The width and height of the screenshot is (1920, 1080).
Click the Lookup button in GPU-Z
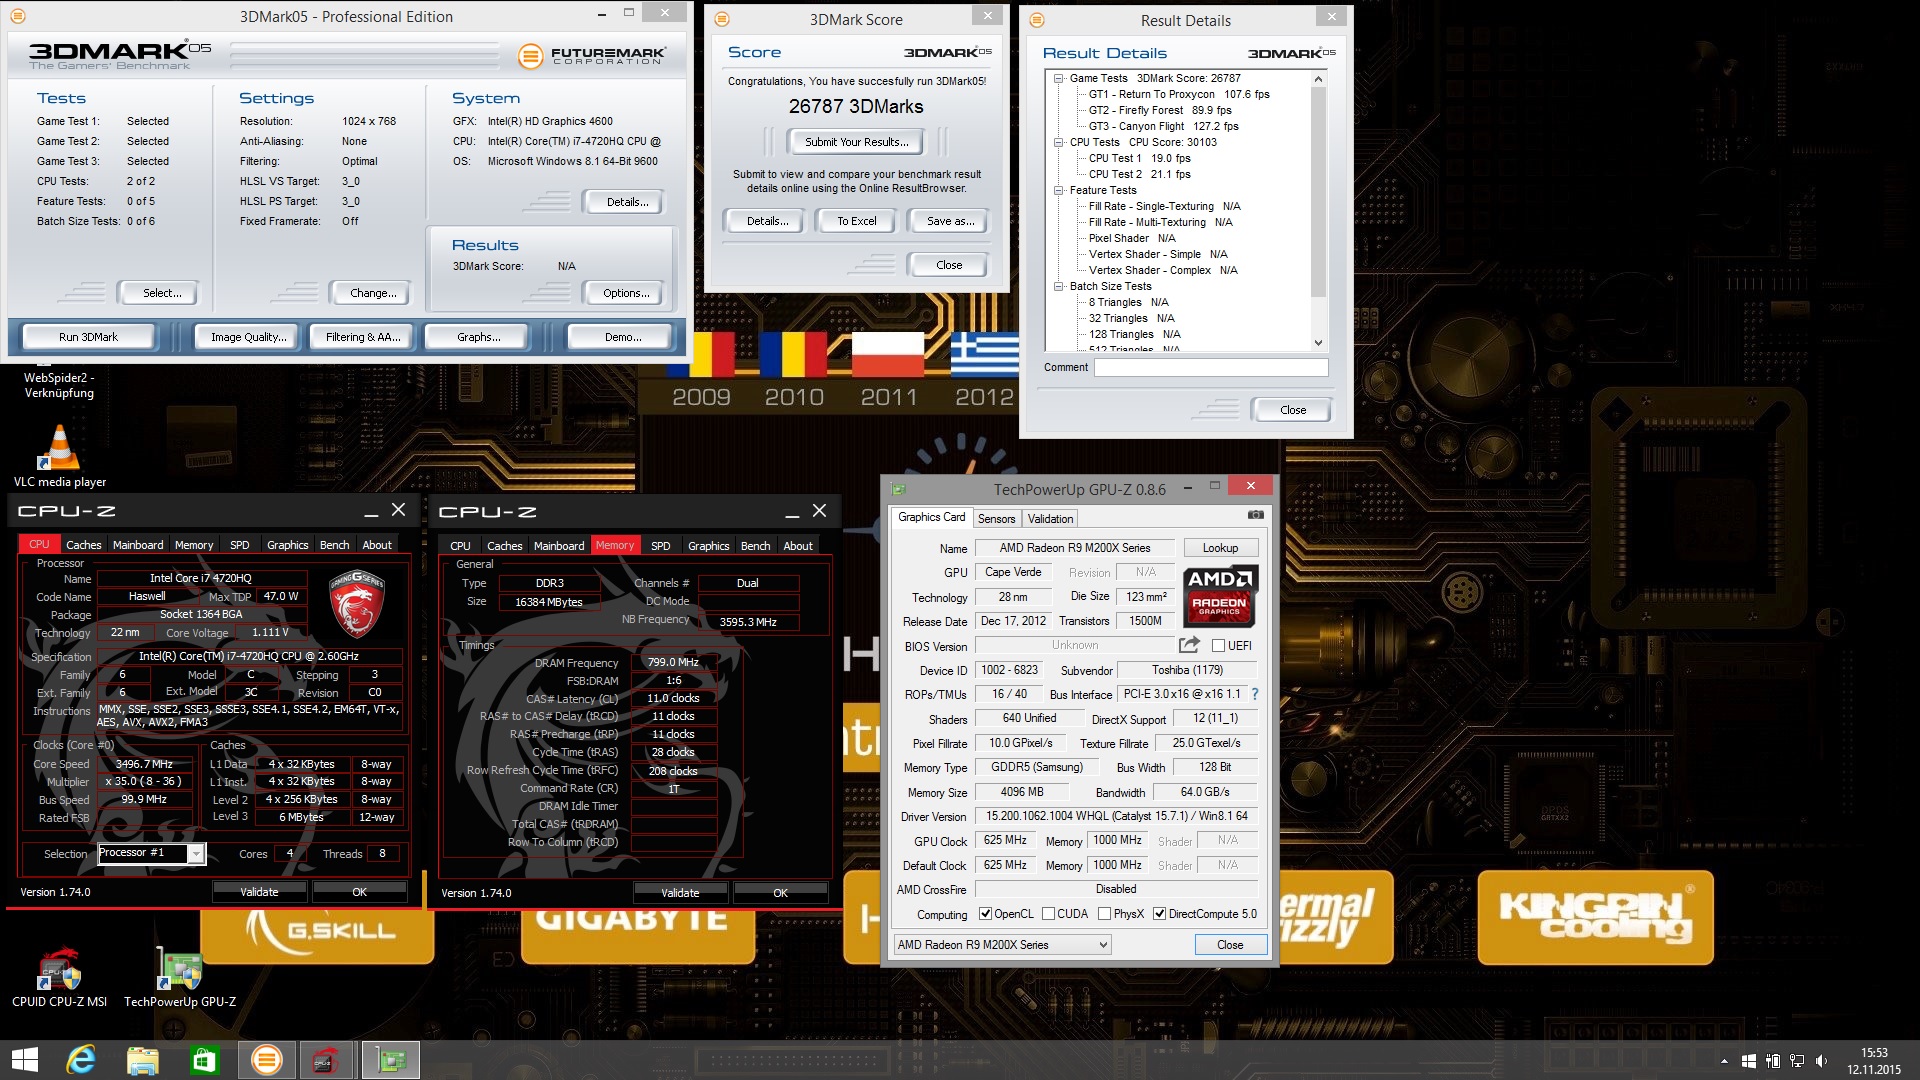pos(1220,548)
